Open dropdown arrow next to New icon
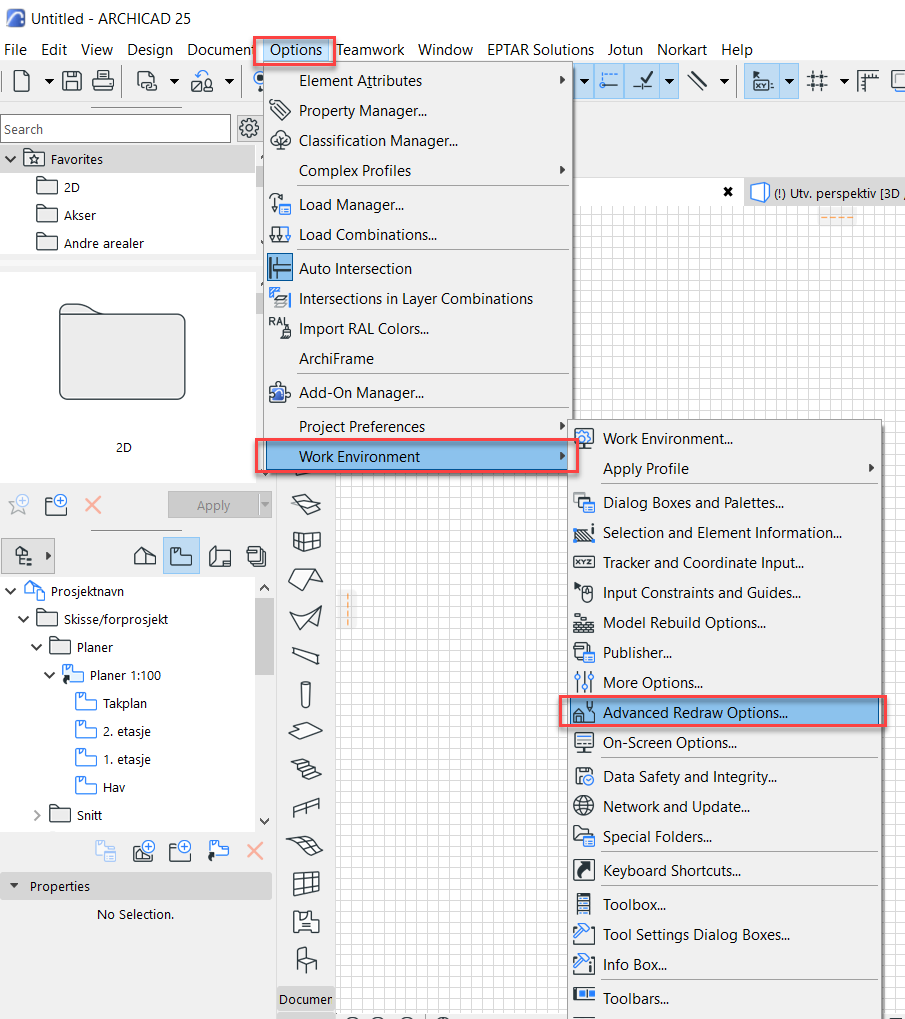 (x=49, y=81)
